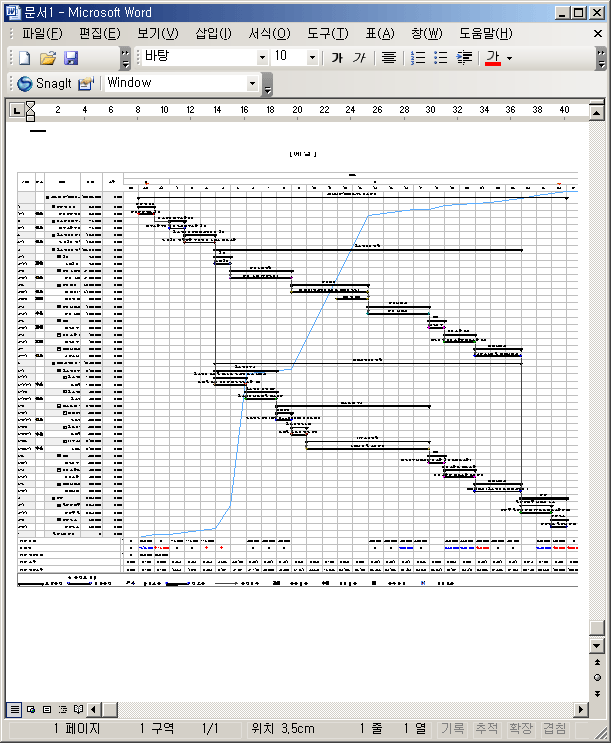Open font color dropdown arrow

(509, 58)
